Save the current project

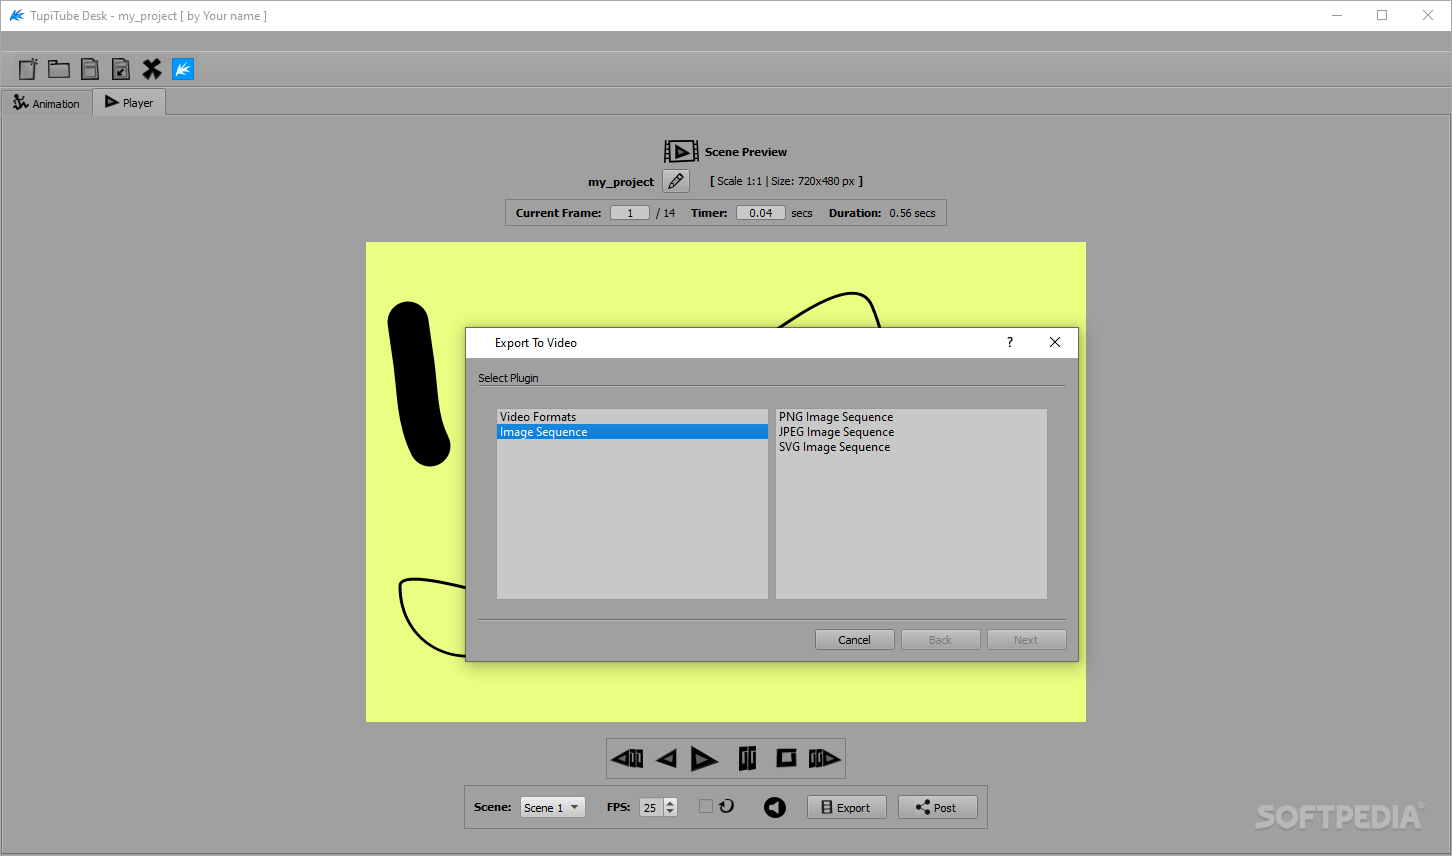coord(89,68)
